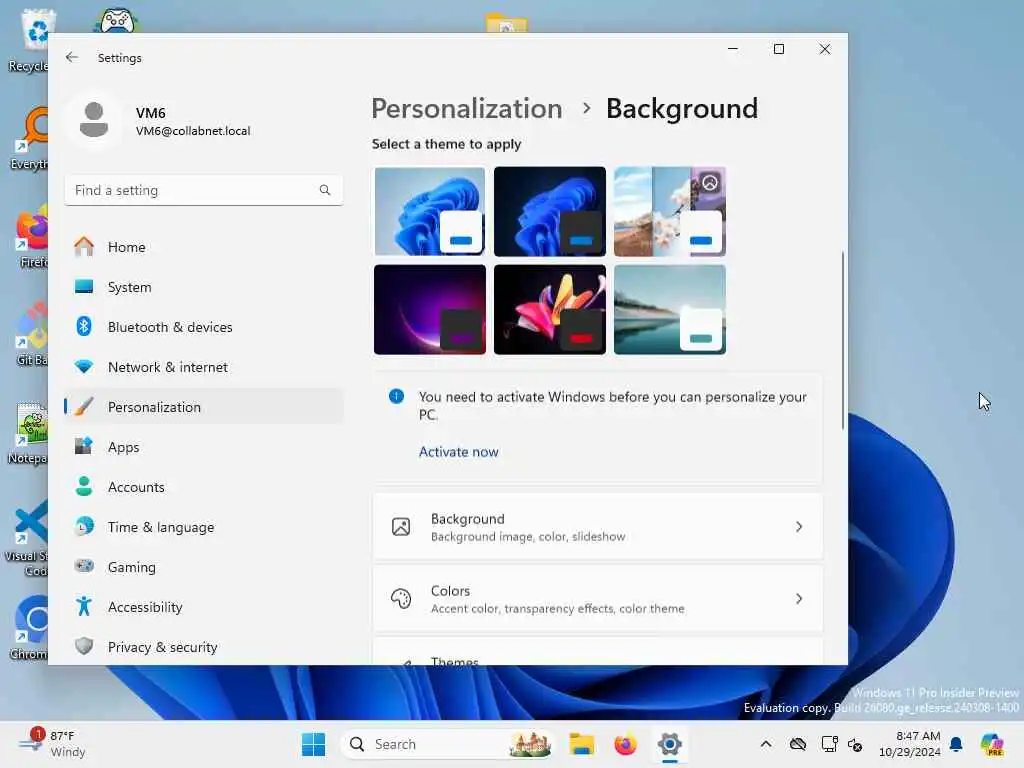Select Personalization in the sidebar
The height and width of the screenshot is (768, 1024).
[204, 407]
